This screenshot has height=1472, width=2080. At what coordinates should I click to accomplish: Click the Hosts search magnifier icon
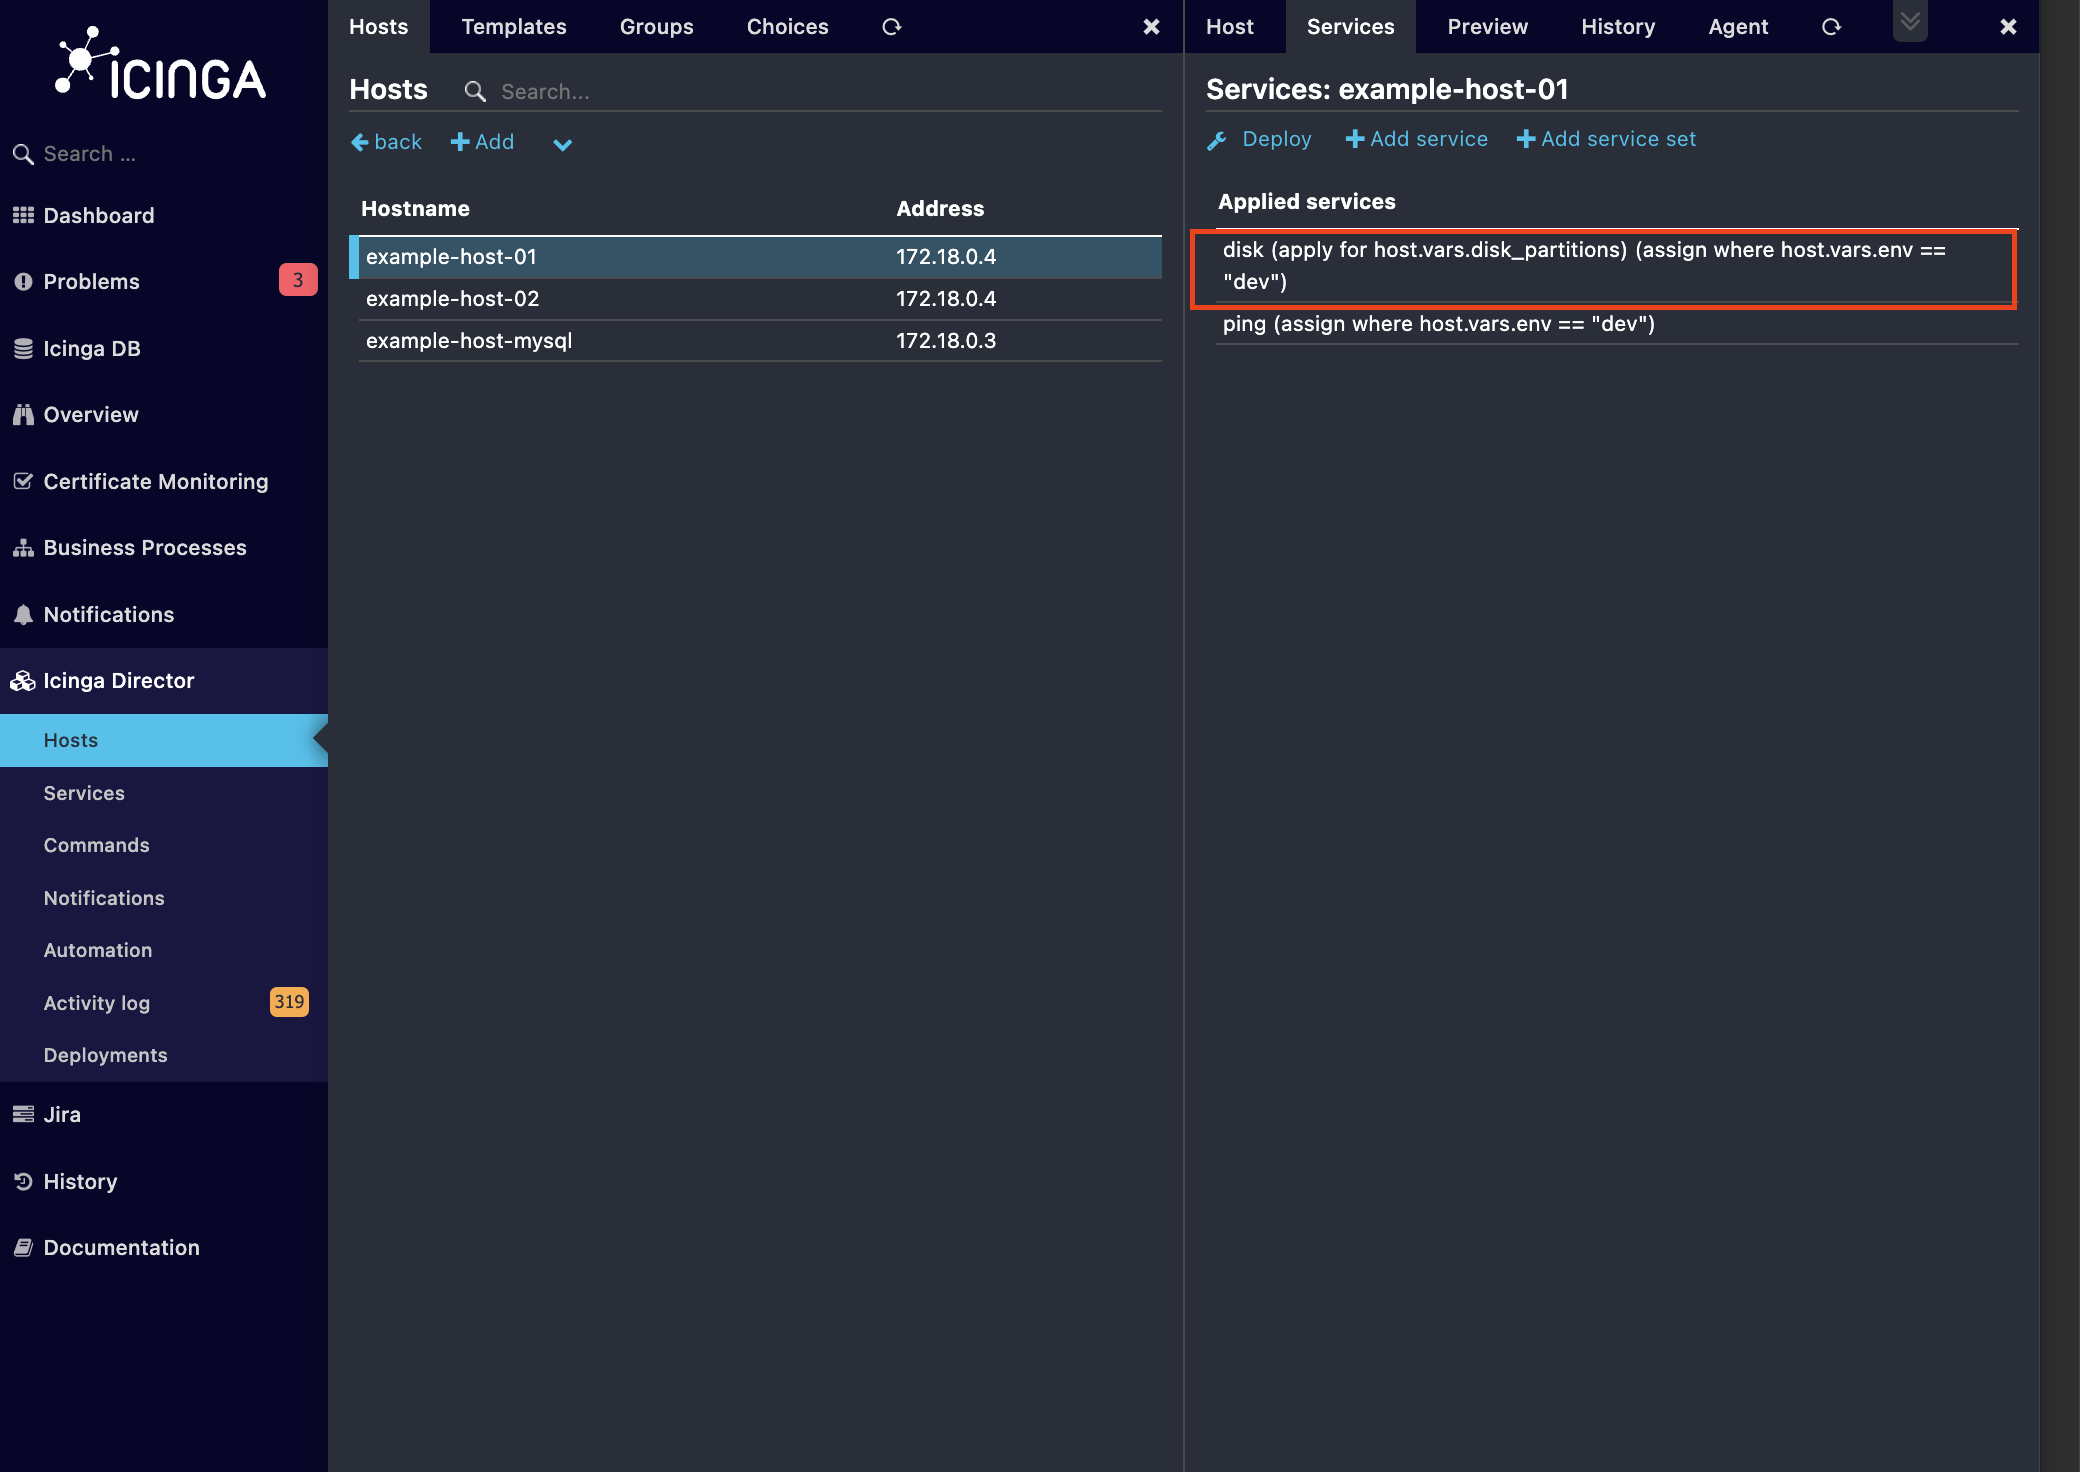tap(475, 92)
